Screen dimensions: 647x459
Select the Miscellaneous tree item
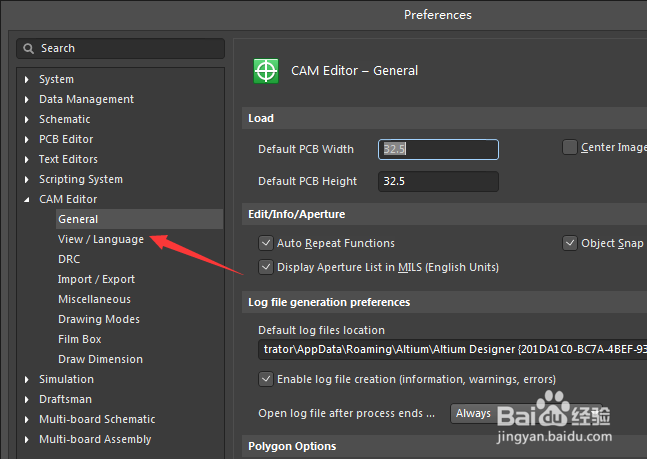94,299
